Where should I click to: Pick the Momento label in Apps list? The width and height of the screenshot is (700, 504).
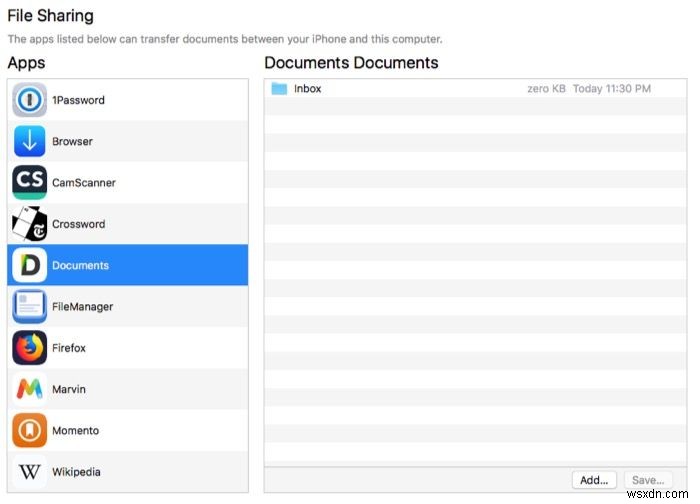tap(75, 430)
